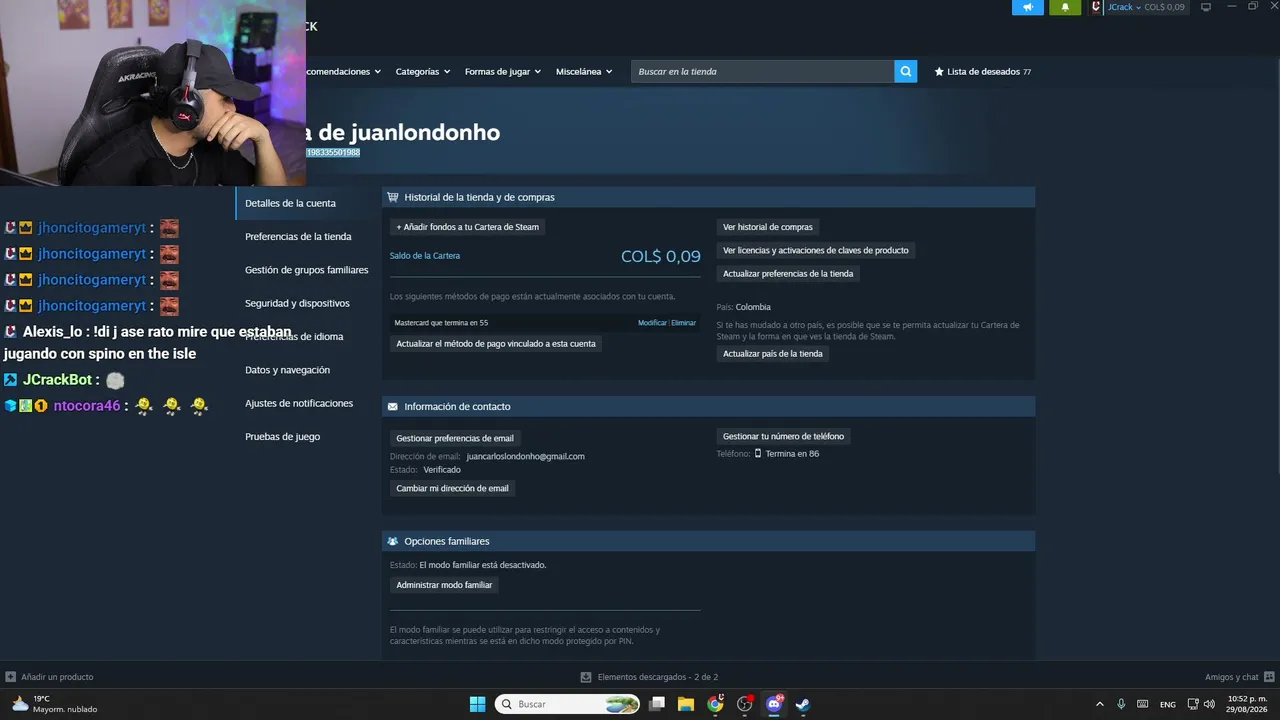
Task: Open 'Amigos y chat' panel
Action: click(x=1239, y=677)
